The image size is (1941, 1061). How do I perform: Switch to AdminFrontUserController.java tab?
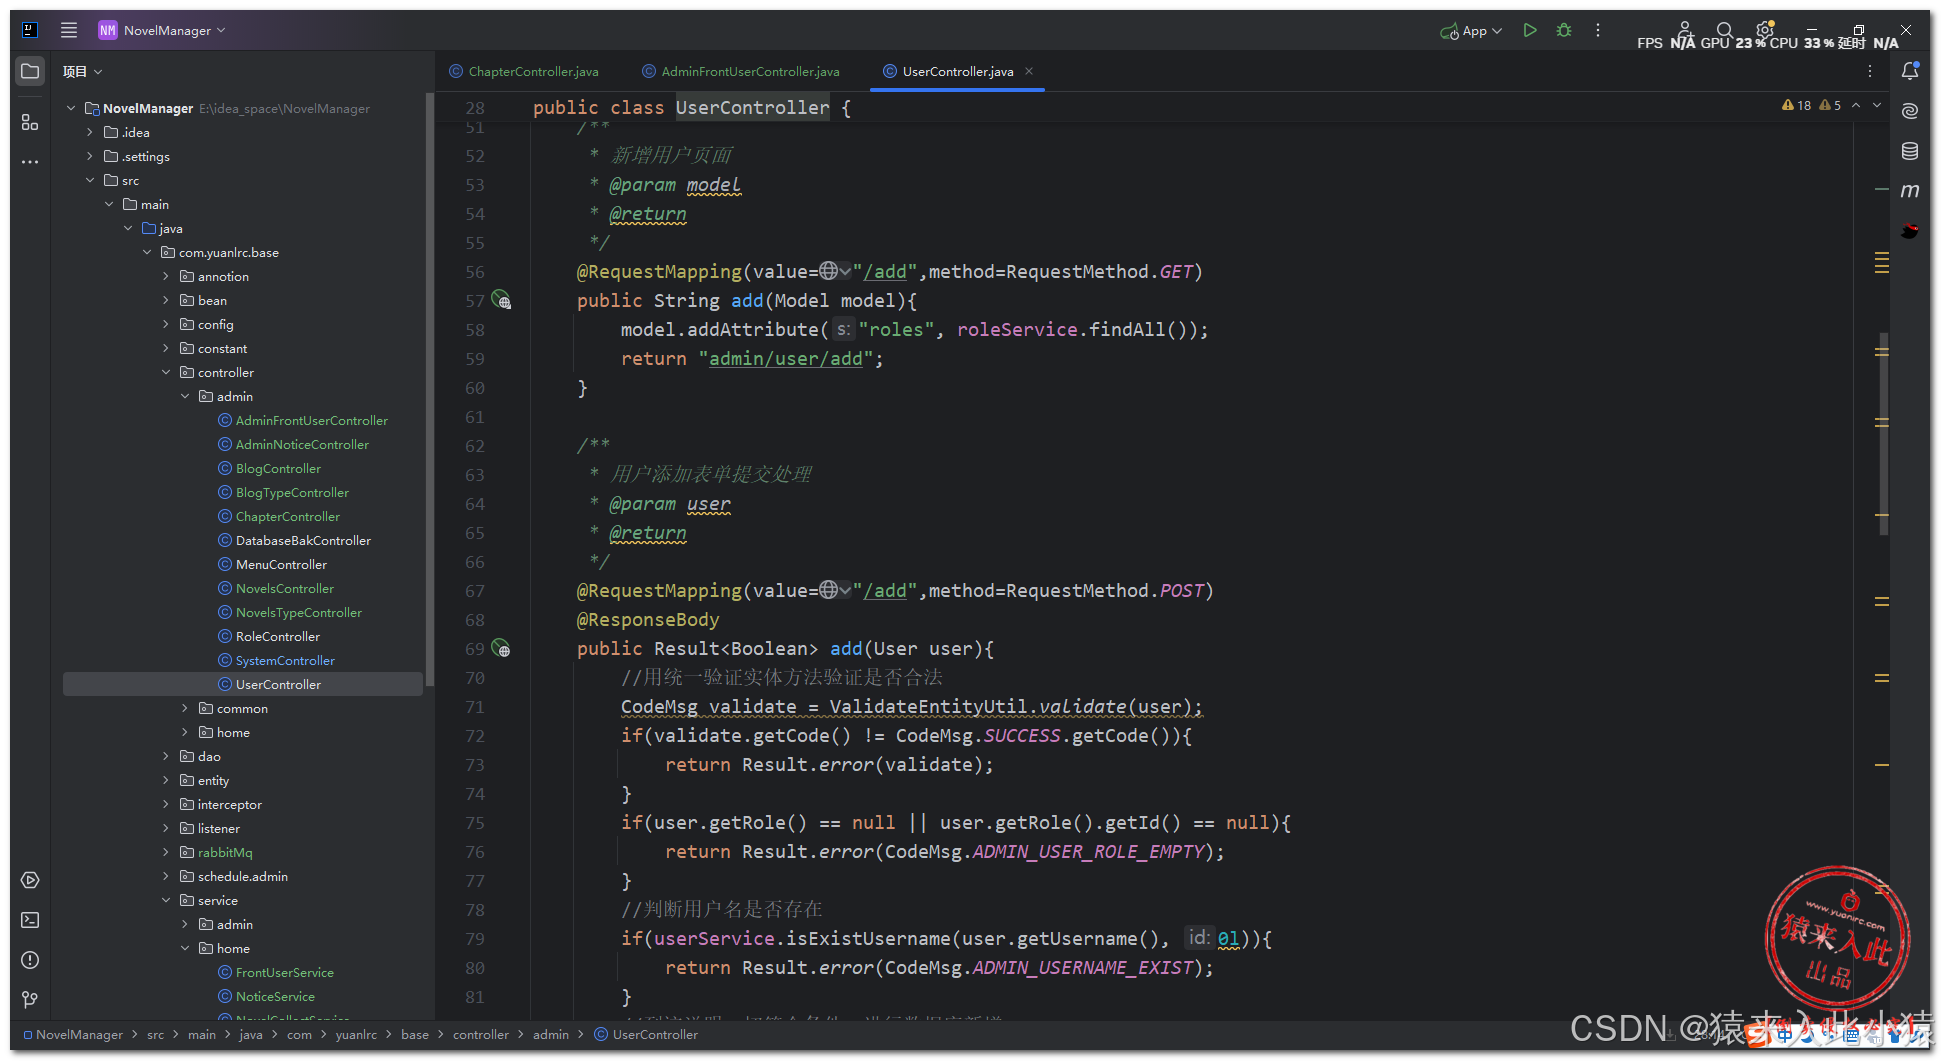[x=741, y=71]
